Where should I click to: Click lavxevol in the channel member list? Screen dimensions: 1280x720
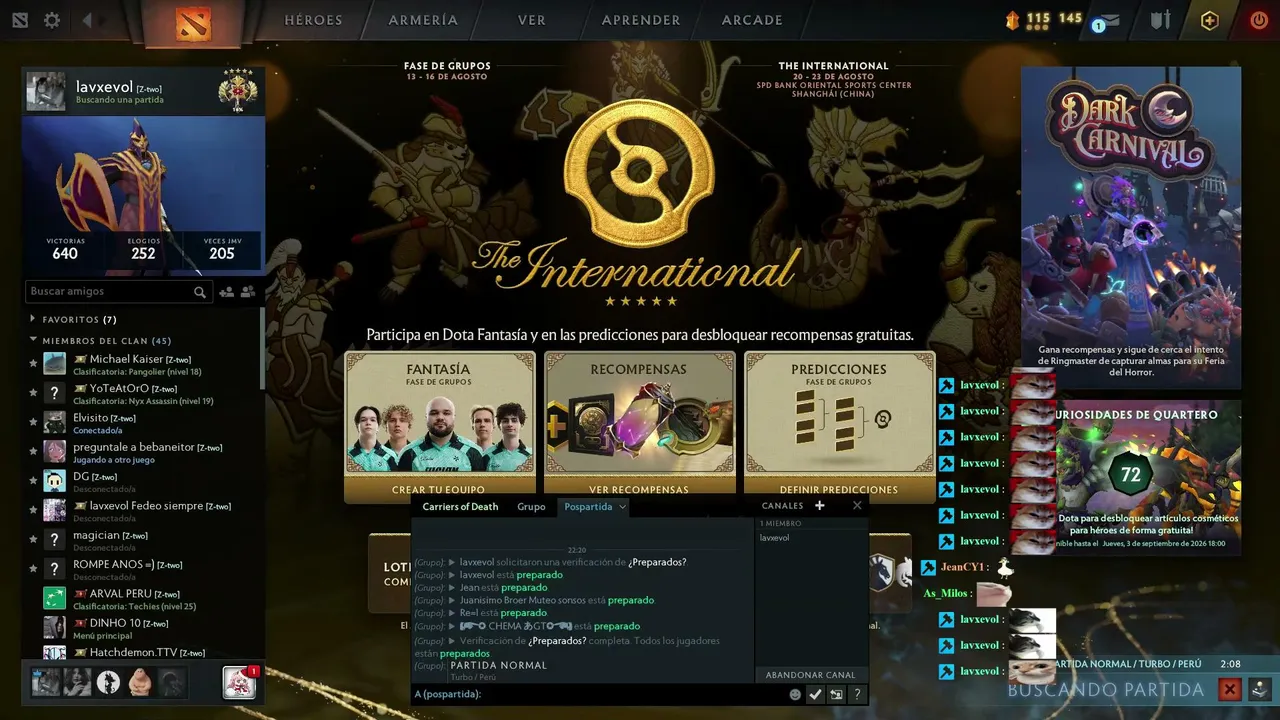[775, 538]
